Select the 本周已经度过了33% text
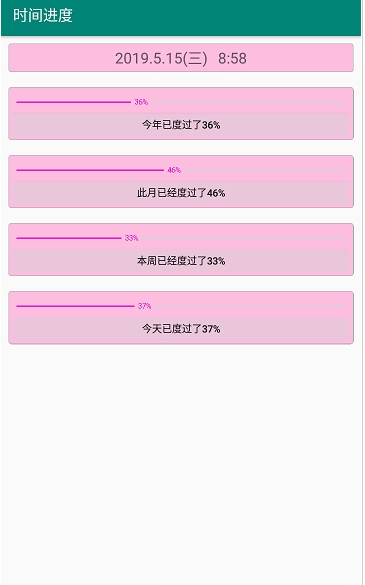This screenshot has height=585, width=365. coord(181,261)
